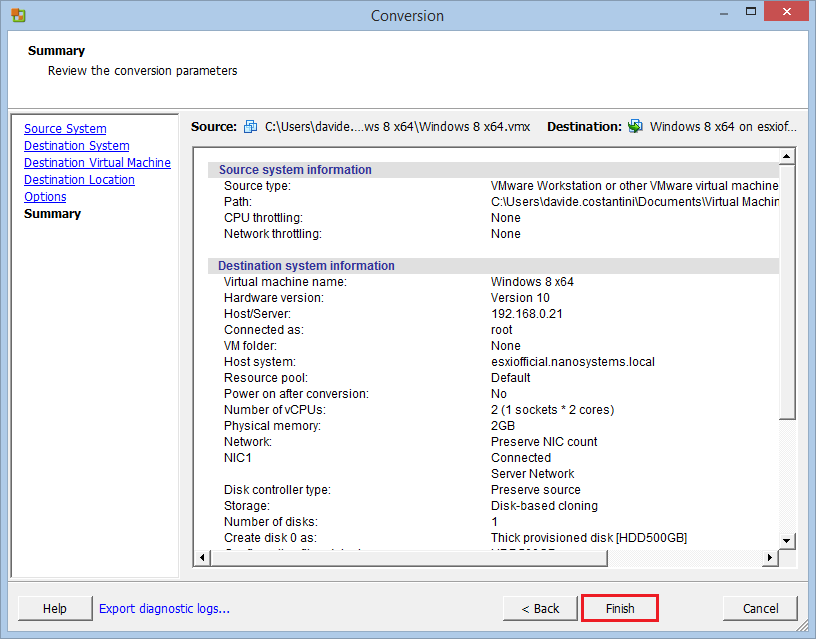This screenshot has height=639, width=816.
Task: Close the Conversion window
Action: (787, 11)
